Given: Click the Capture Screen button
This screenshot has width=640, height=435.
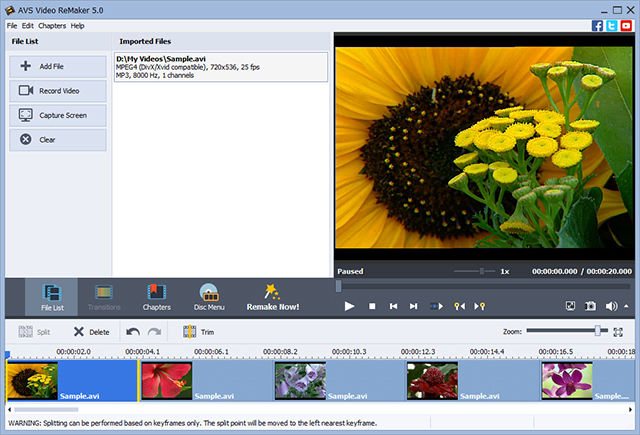Looking at the screenshot, I should click(58, 115).
